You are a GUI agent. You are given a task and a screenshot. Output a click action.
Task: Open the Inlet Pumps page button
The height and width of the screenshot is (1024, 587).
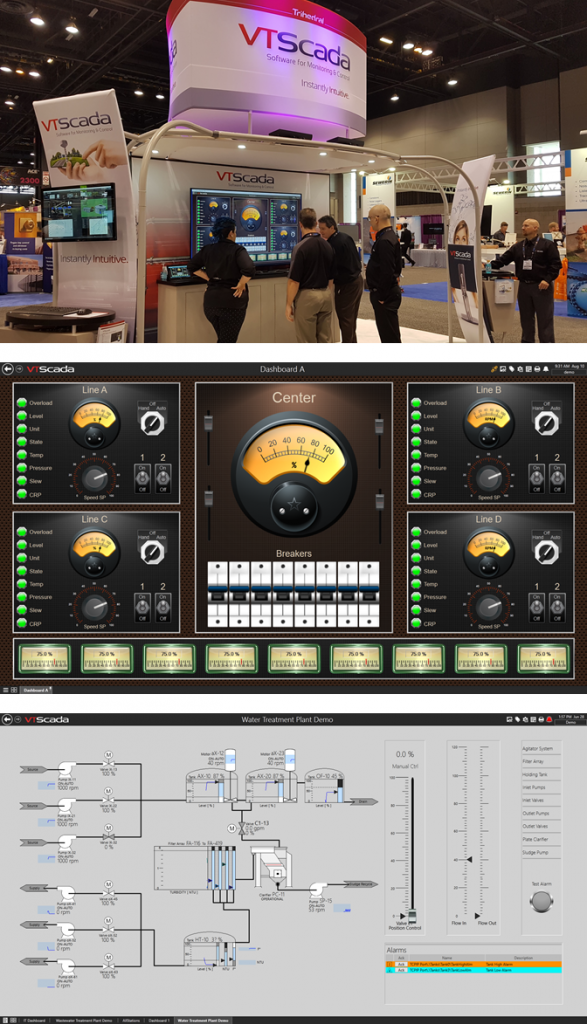pyautogui.click(x=541, y=788)
